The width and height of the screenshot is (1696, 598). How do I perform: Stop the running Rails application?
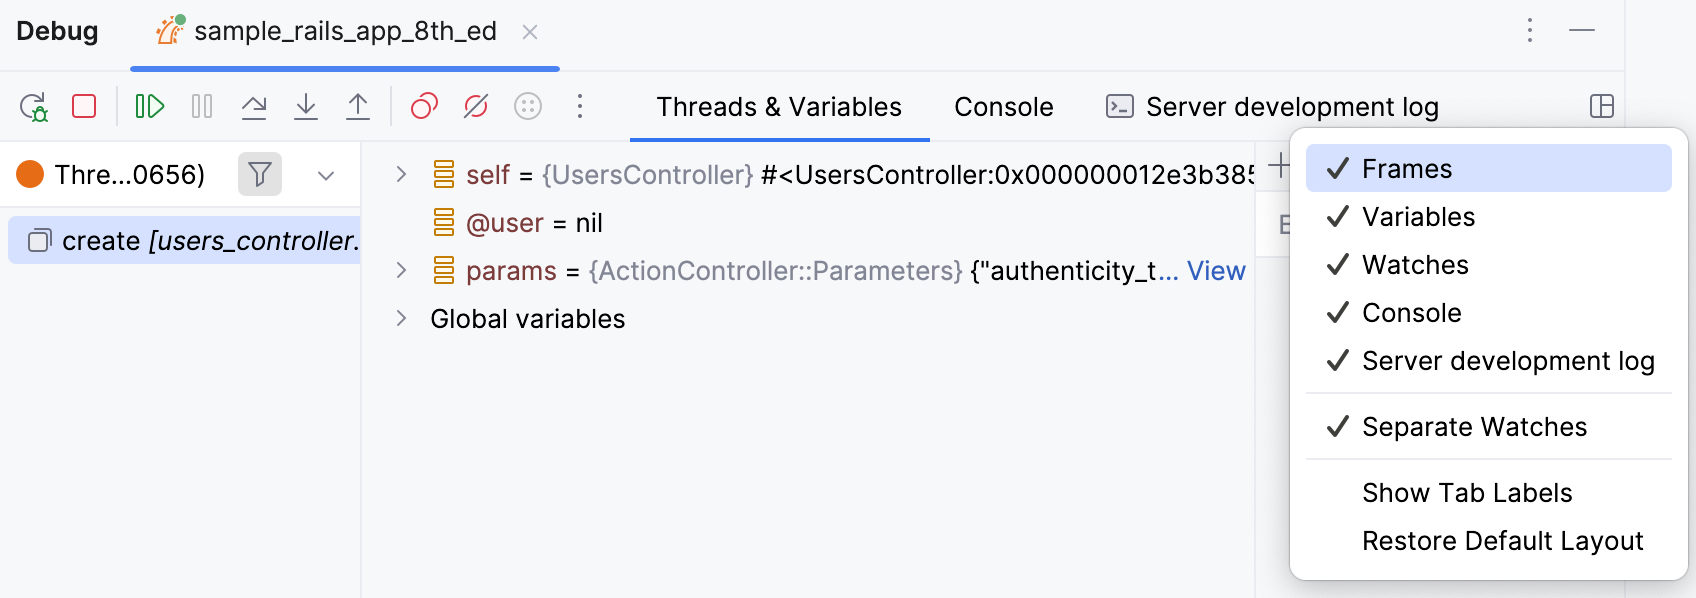click(x=84, y=106)
